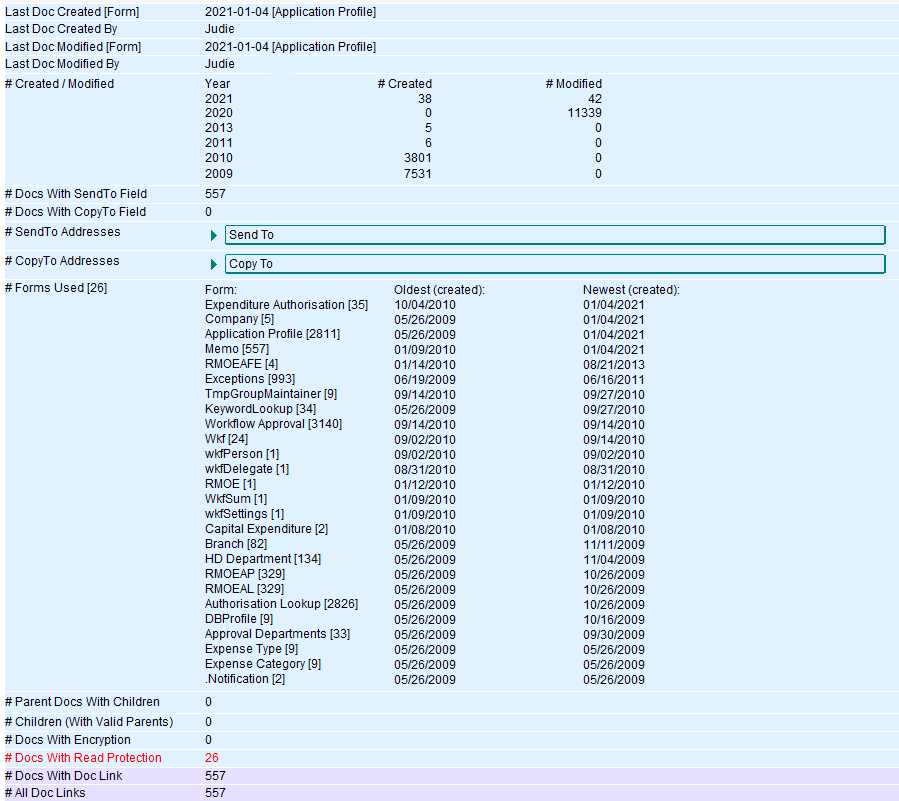The height and width of the screenshot is (801, 899).
Task: Click the # Docs With Read Protection label
Action: (83, 758)
